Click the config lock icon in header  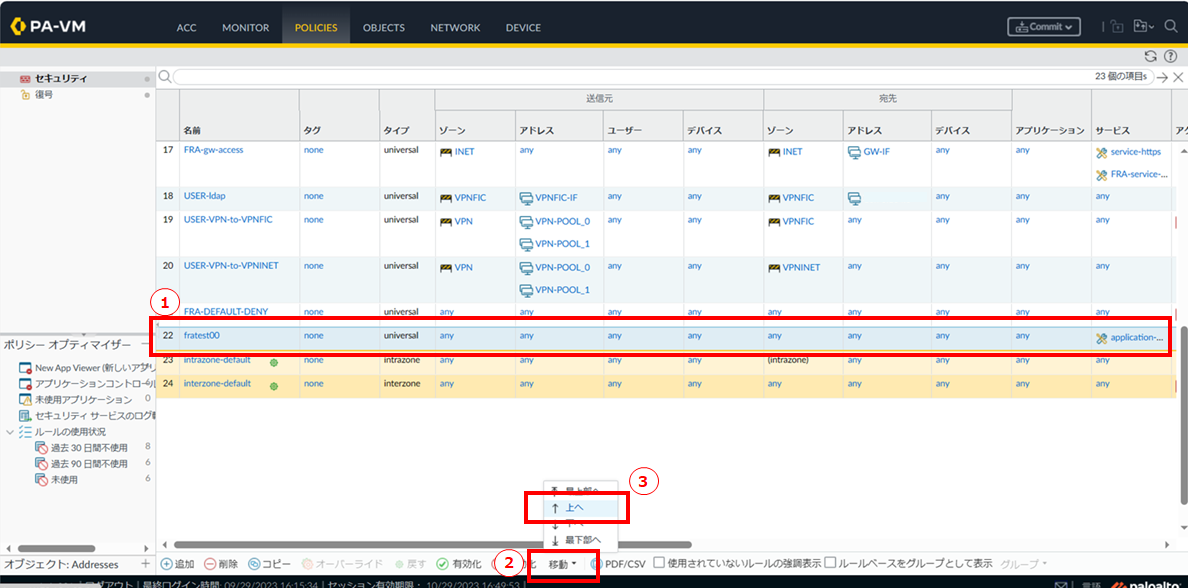[1117, 27]
